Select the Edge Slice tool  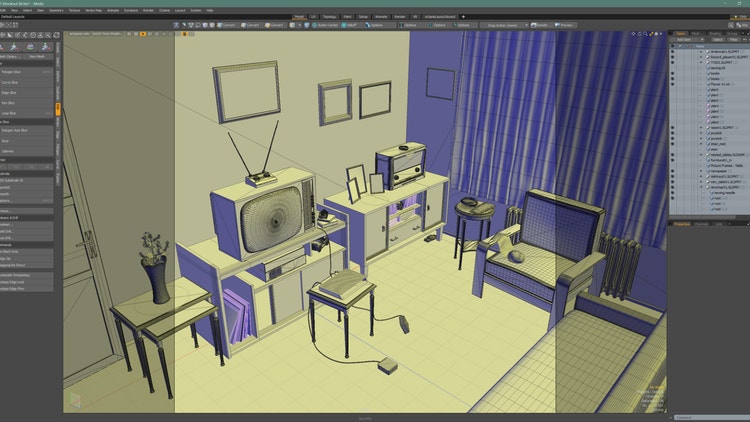coord(26,93)
